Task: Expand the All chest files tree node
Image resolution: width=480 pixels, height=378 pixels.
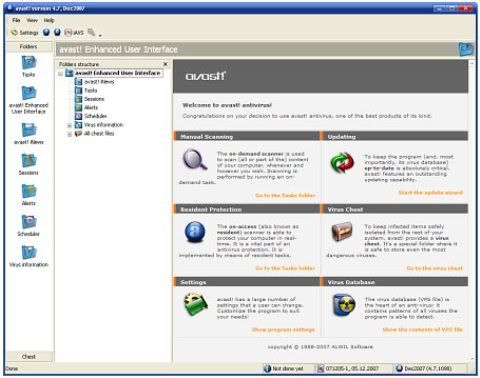Action: click(69, 134)
